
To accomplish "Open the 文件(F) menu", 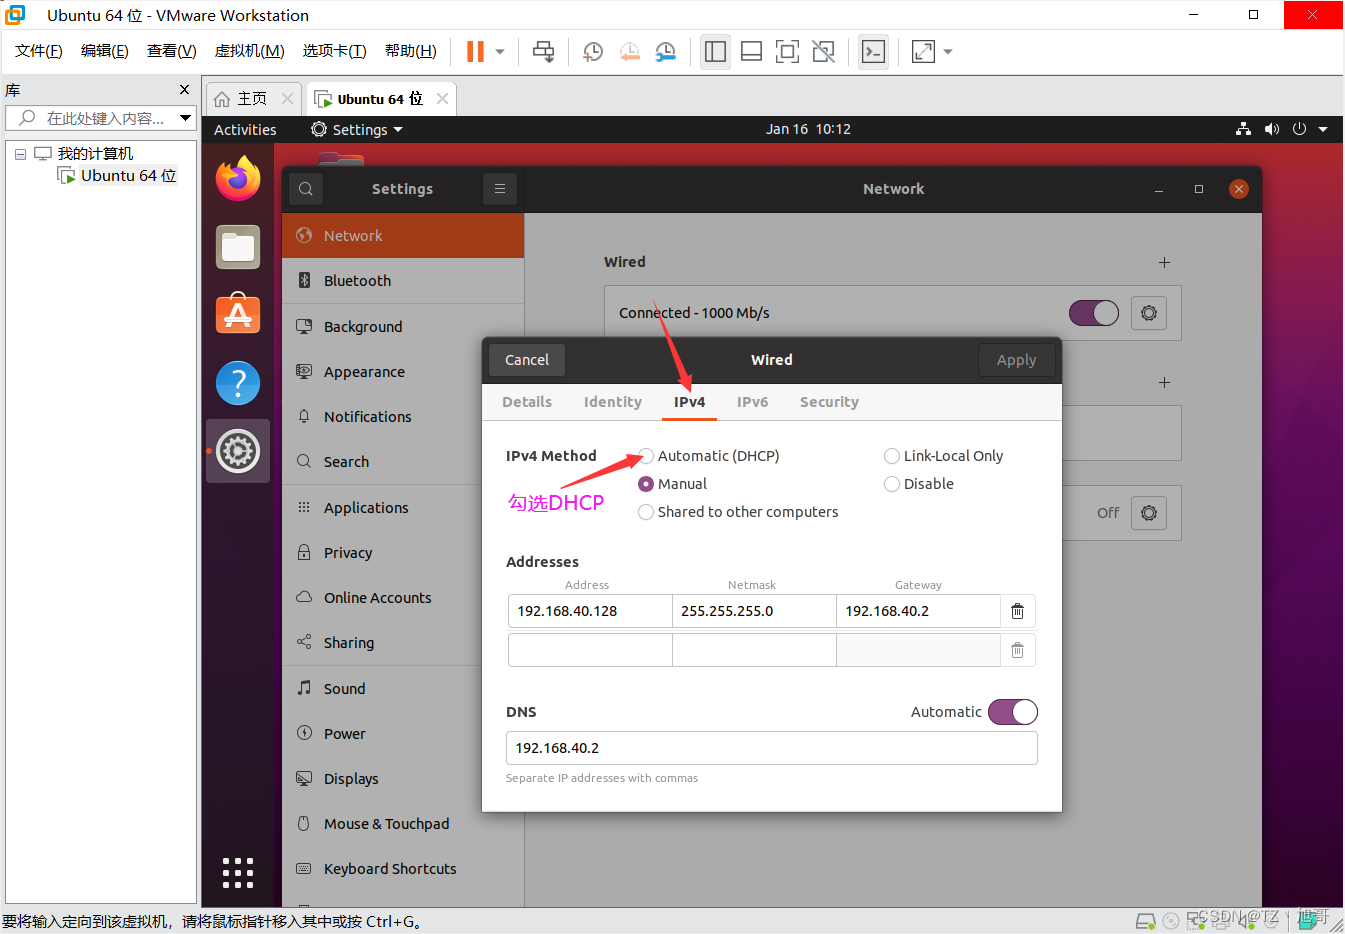I will click(39, 51).
